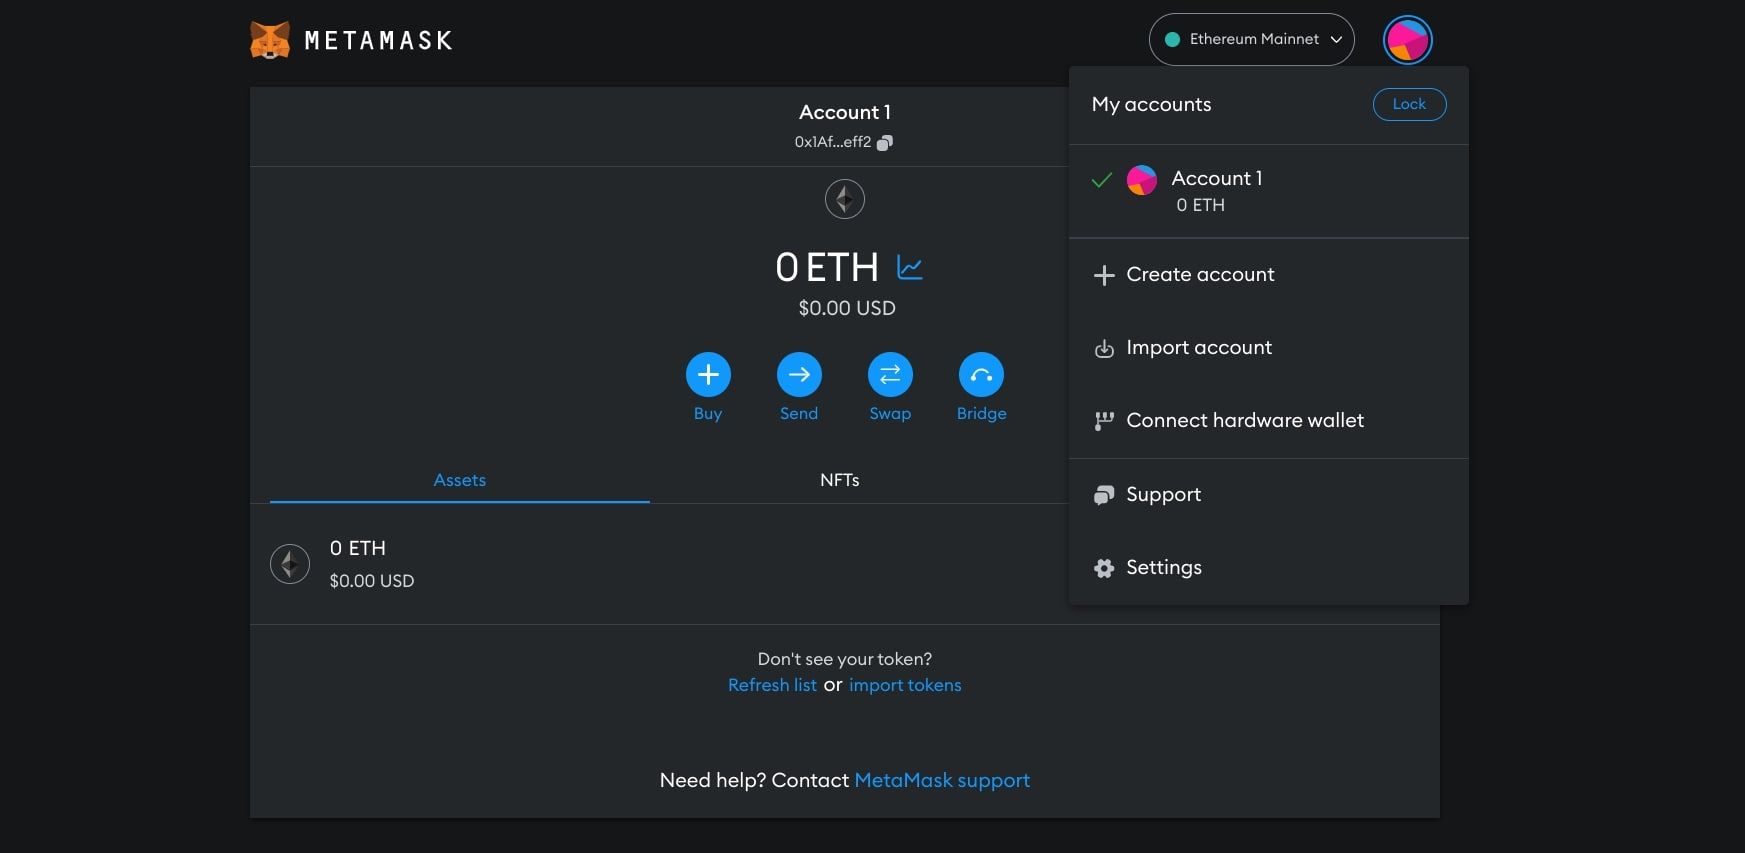
Task: Click the Send arrow button
Action: [799, 375]
